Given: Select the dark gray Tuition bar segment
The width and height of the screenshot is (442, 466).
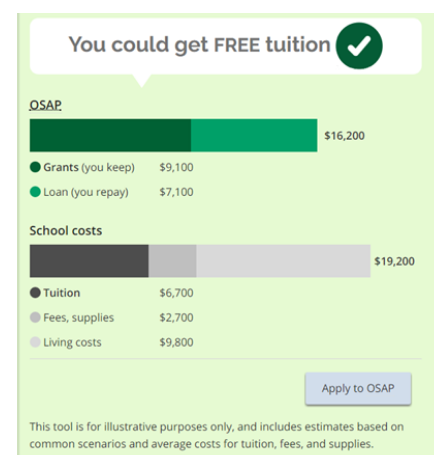Looking at the screenshot, I should [89, 261].
